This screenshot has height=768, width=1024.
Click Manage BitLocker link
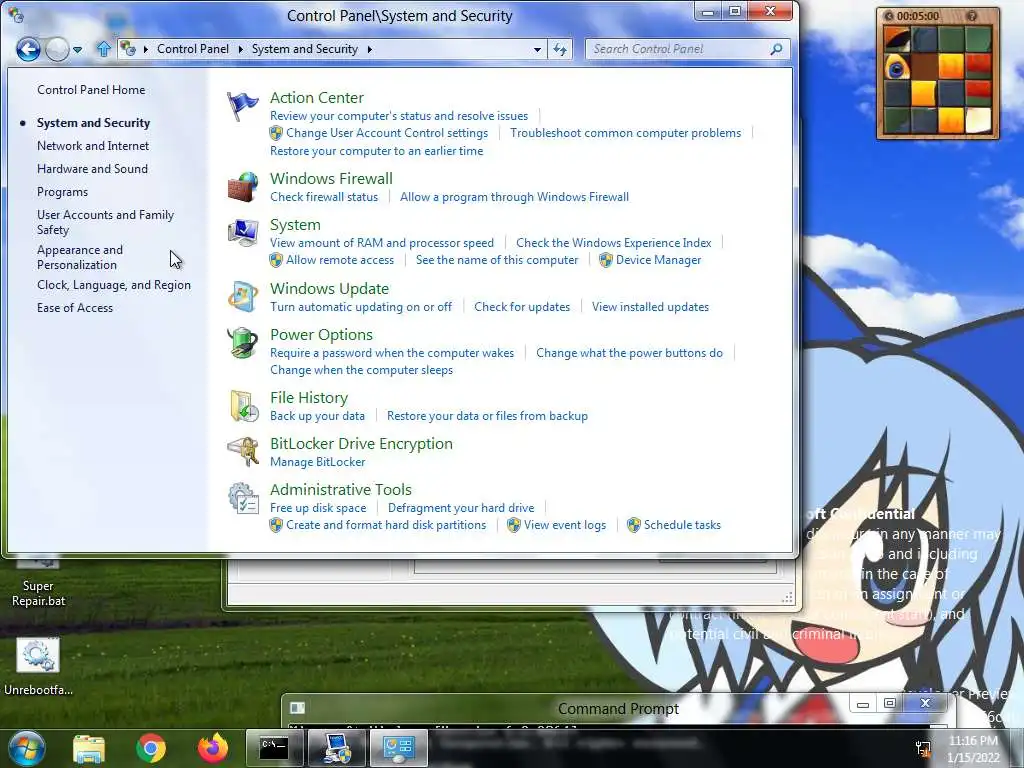pos(317,462)
